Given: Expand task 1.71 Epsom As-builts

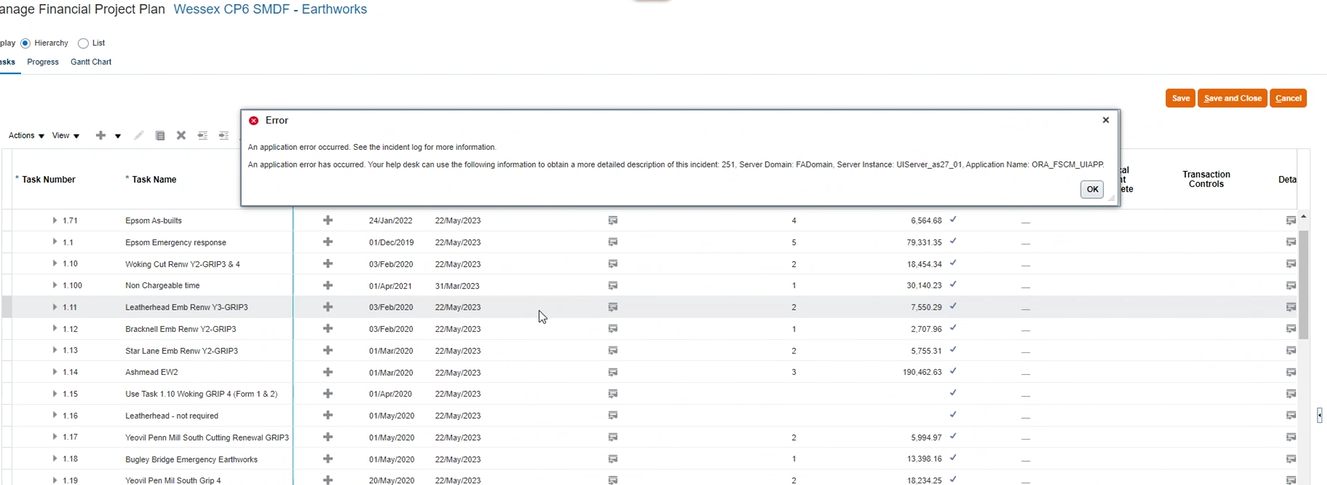Looking at the screenshot, I should (x=56, y=220).
